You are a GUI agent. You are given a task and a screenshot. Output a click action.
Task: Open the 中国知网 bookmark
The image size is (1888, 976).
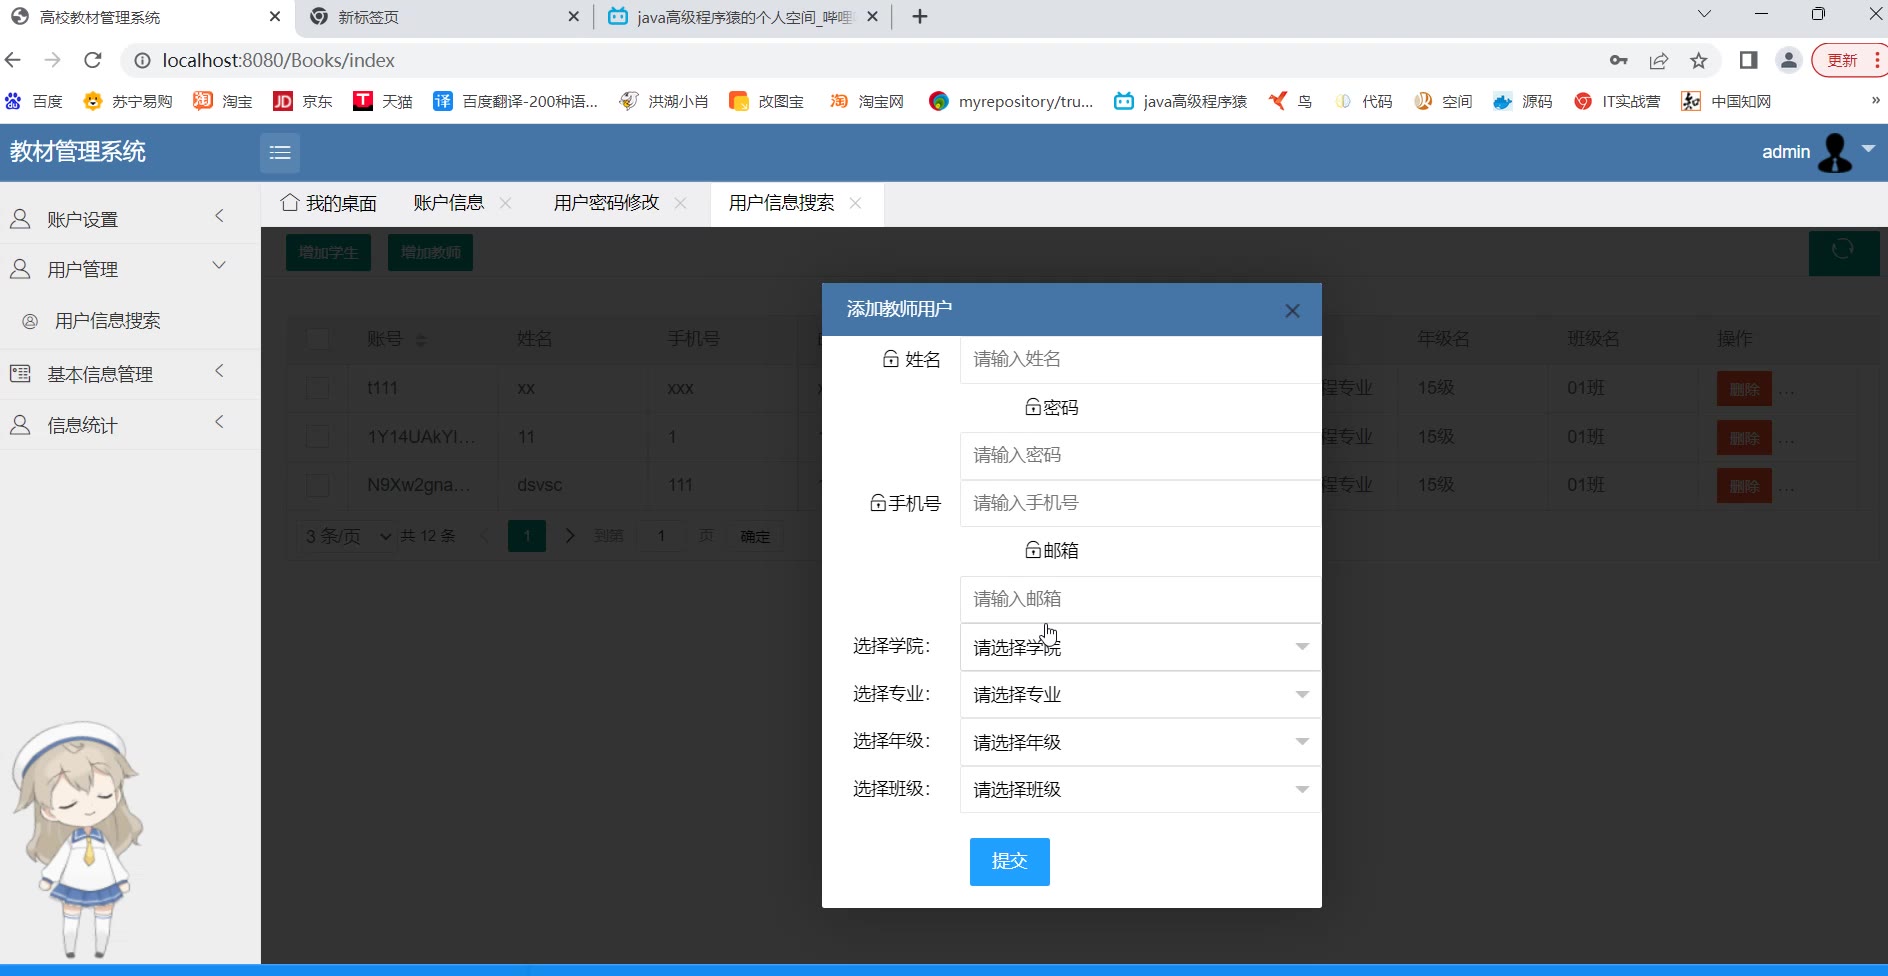tap(1726, 101)
